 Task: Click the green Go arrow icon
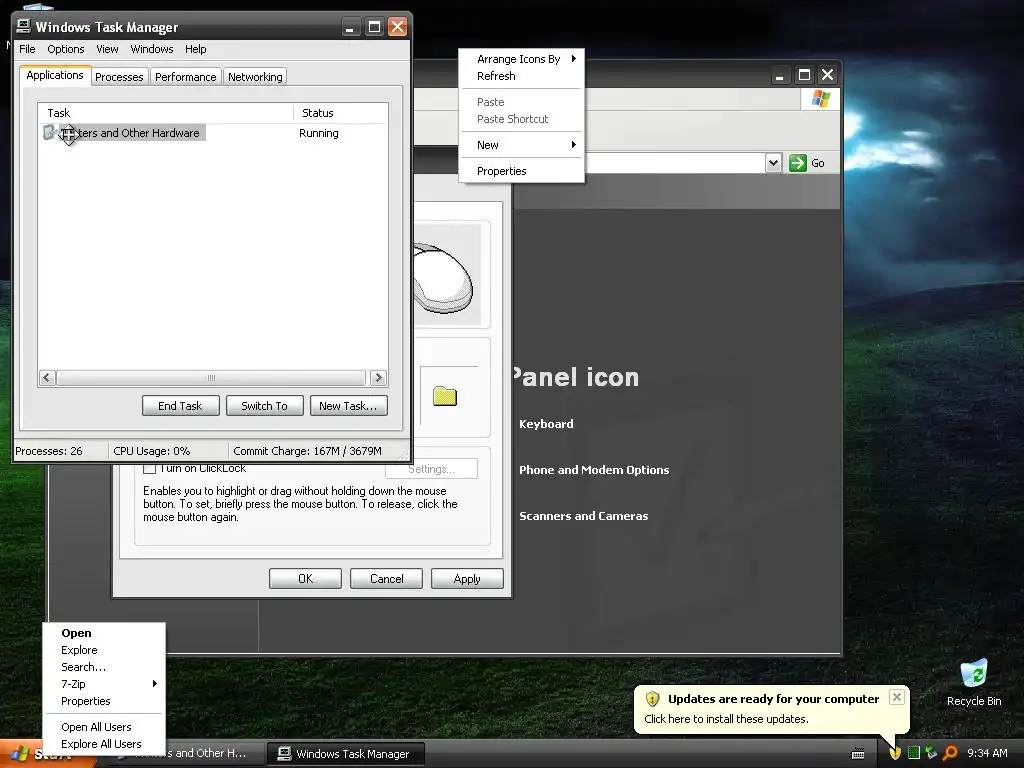[x=797, y=163]
